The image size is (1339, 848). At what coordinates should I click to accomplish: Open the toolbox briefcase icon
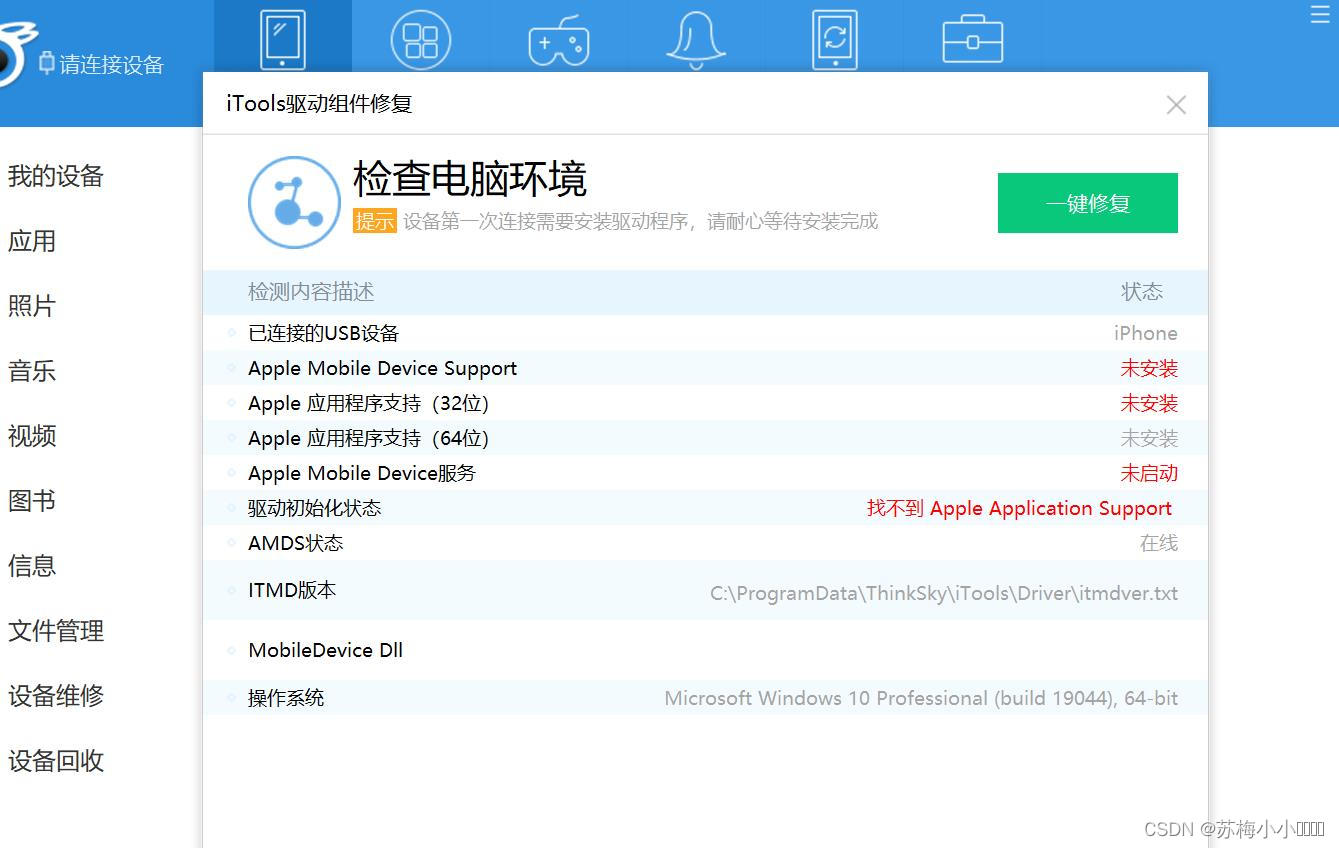point(973,39)
